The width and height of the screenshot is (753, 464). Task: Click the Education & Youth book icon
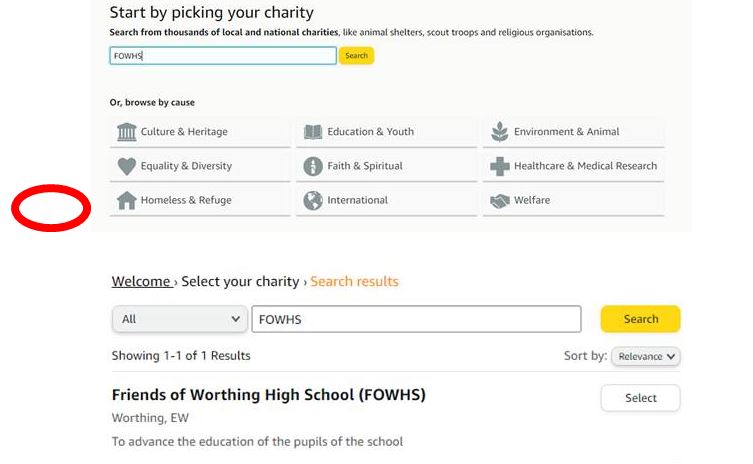pos(313,132)
